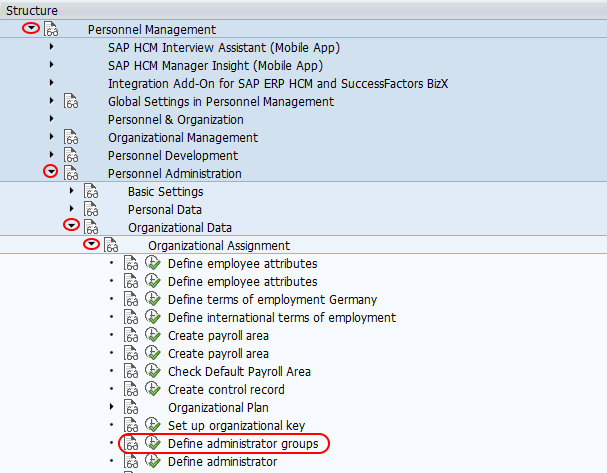
Task: Open documentation icon for Global Settings in Personnel Management
Action: pyautogui.click(x=71, y=101)
